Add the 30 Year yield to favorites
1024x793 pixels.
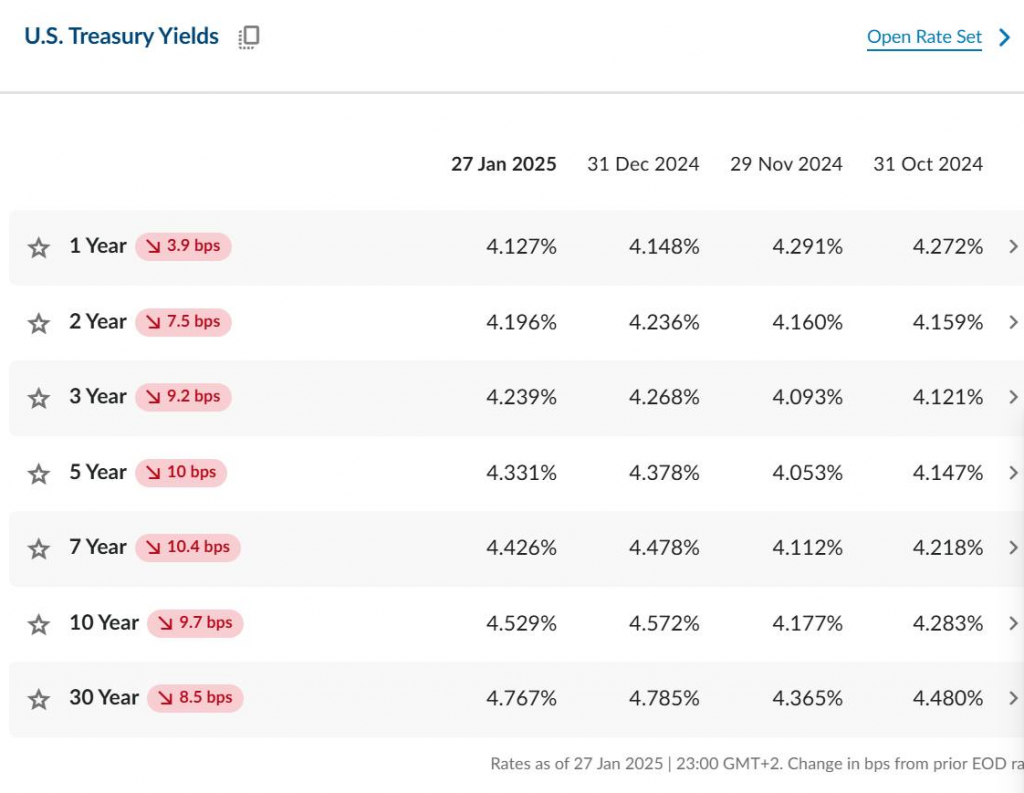pos(39,699)
